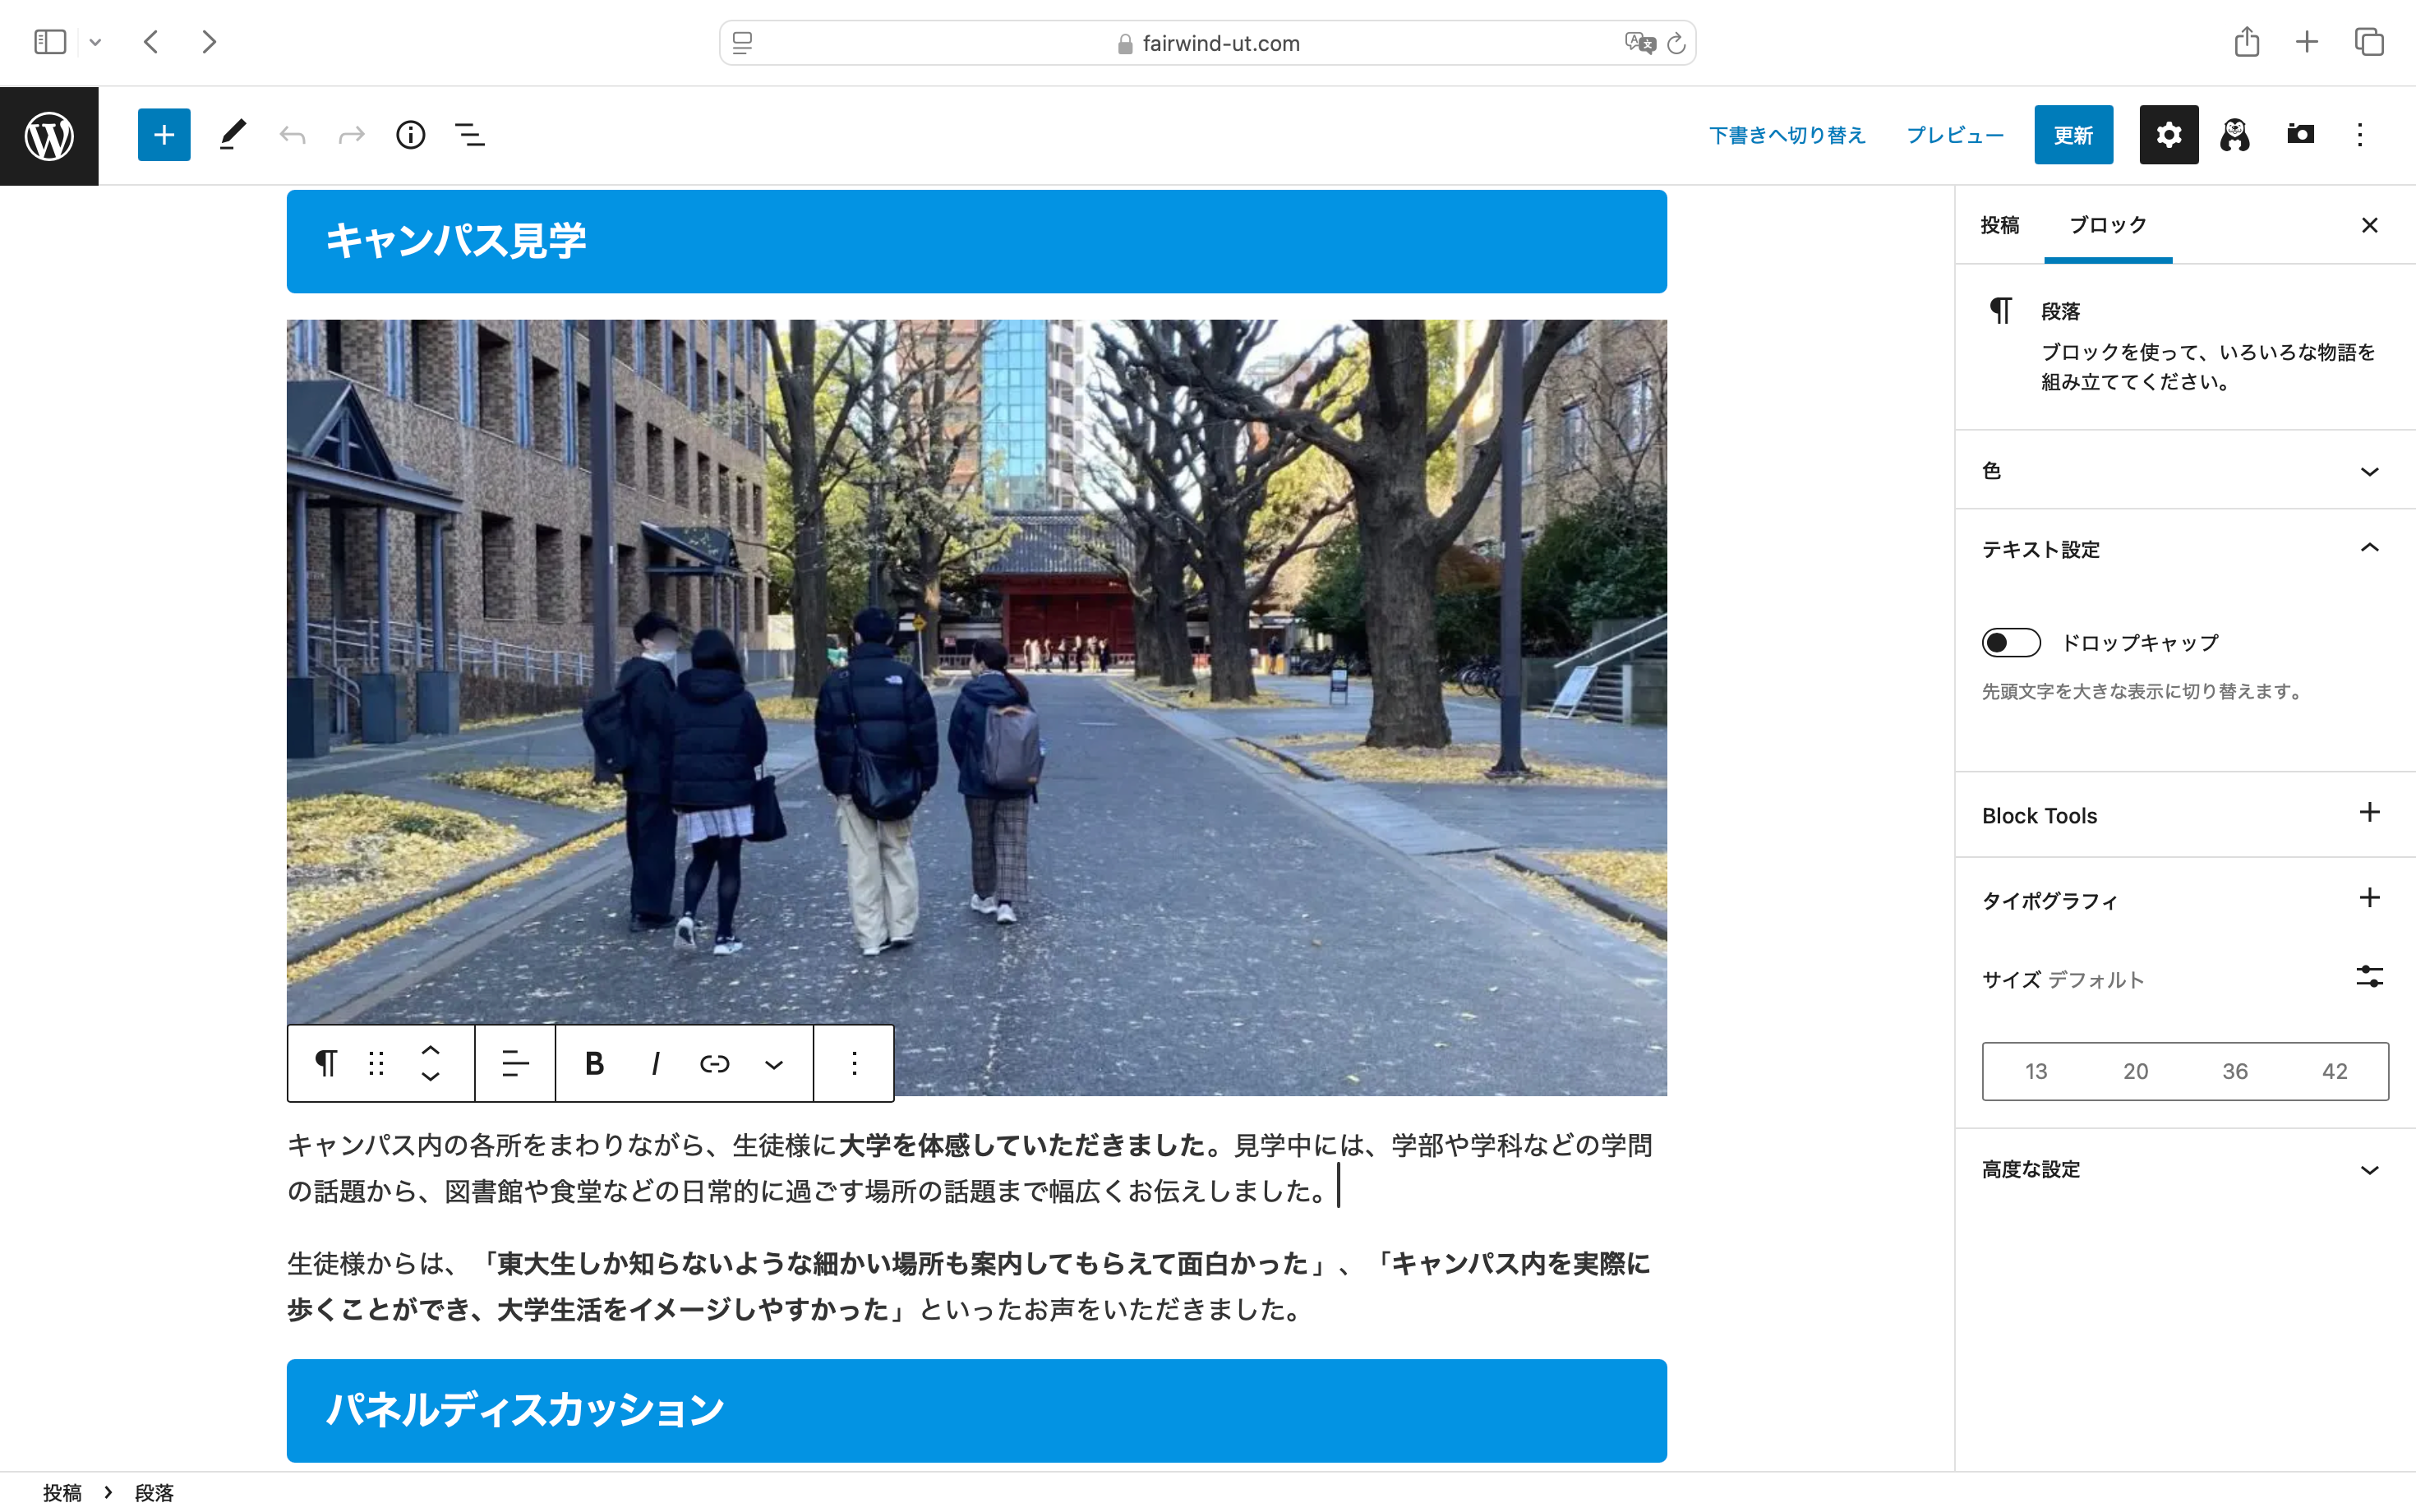Switch to the 投稿 tab
Viewport: 2416px width, 1512px height.
[x=1999, y=226]
